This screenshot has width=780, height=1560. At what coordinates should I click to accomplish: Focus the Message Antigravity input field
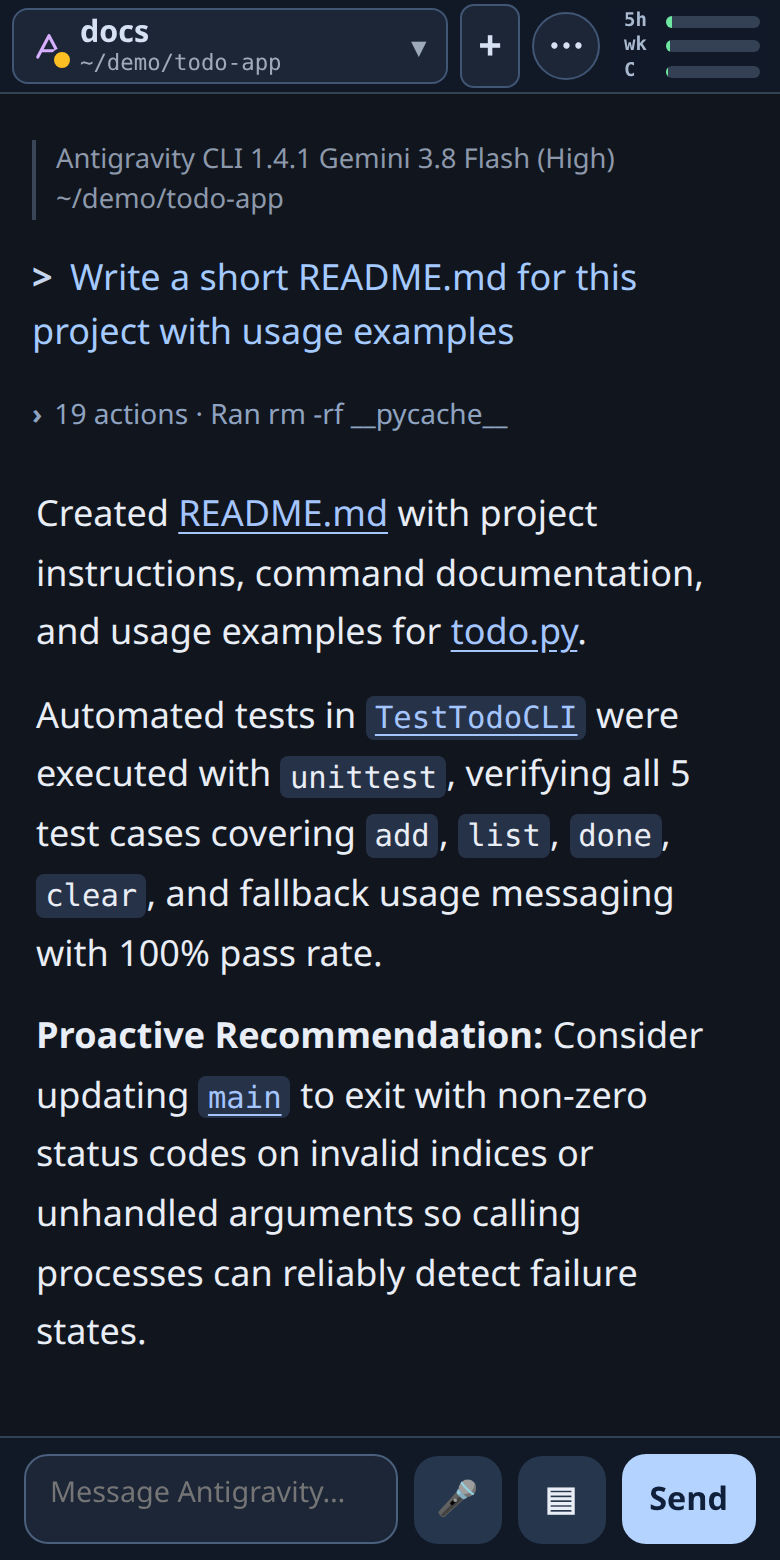pyautogui.click(x=211, y=1499)
